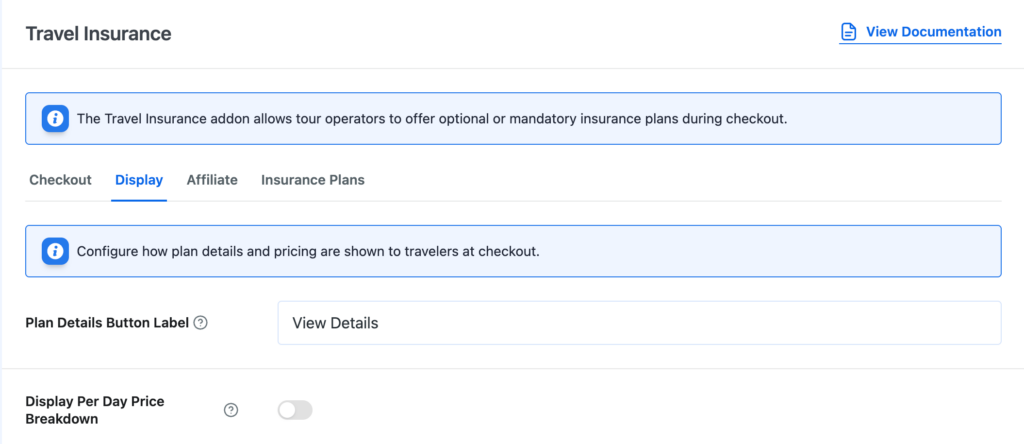Click the underline below the View Documentation link

pyautogui.click(x=920, y=43)
